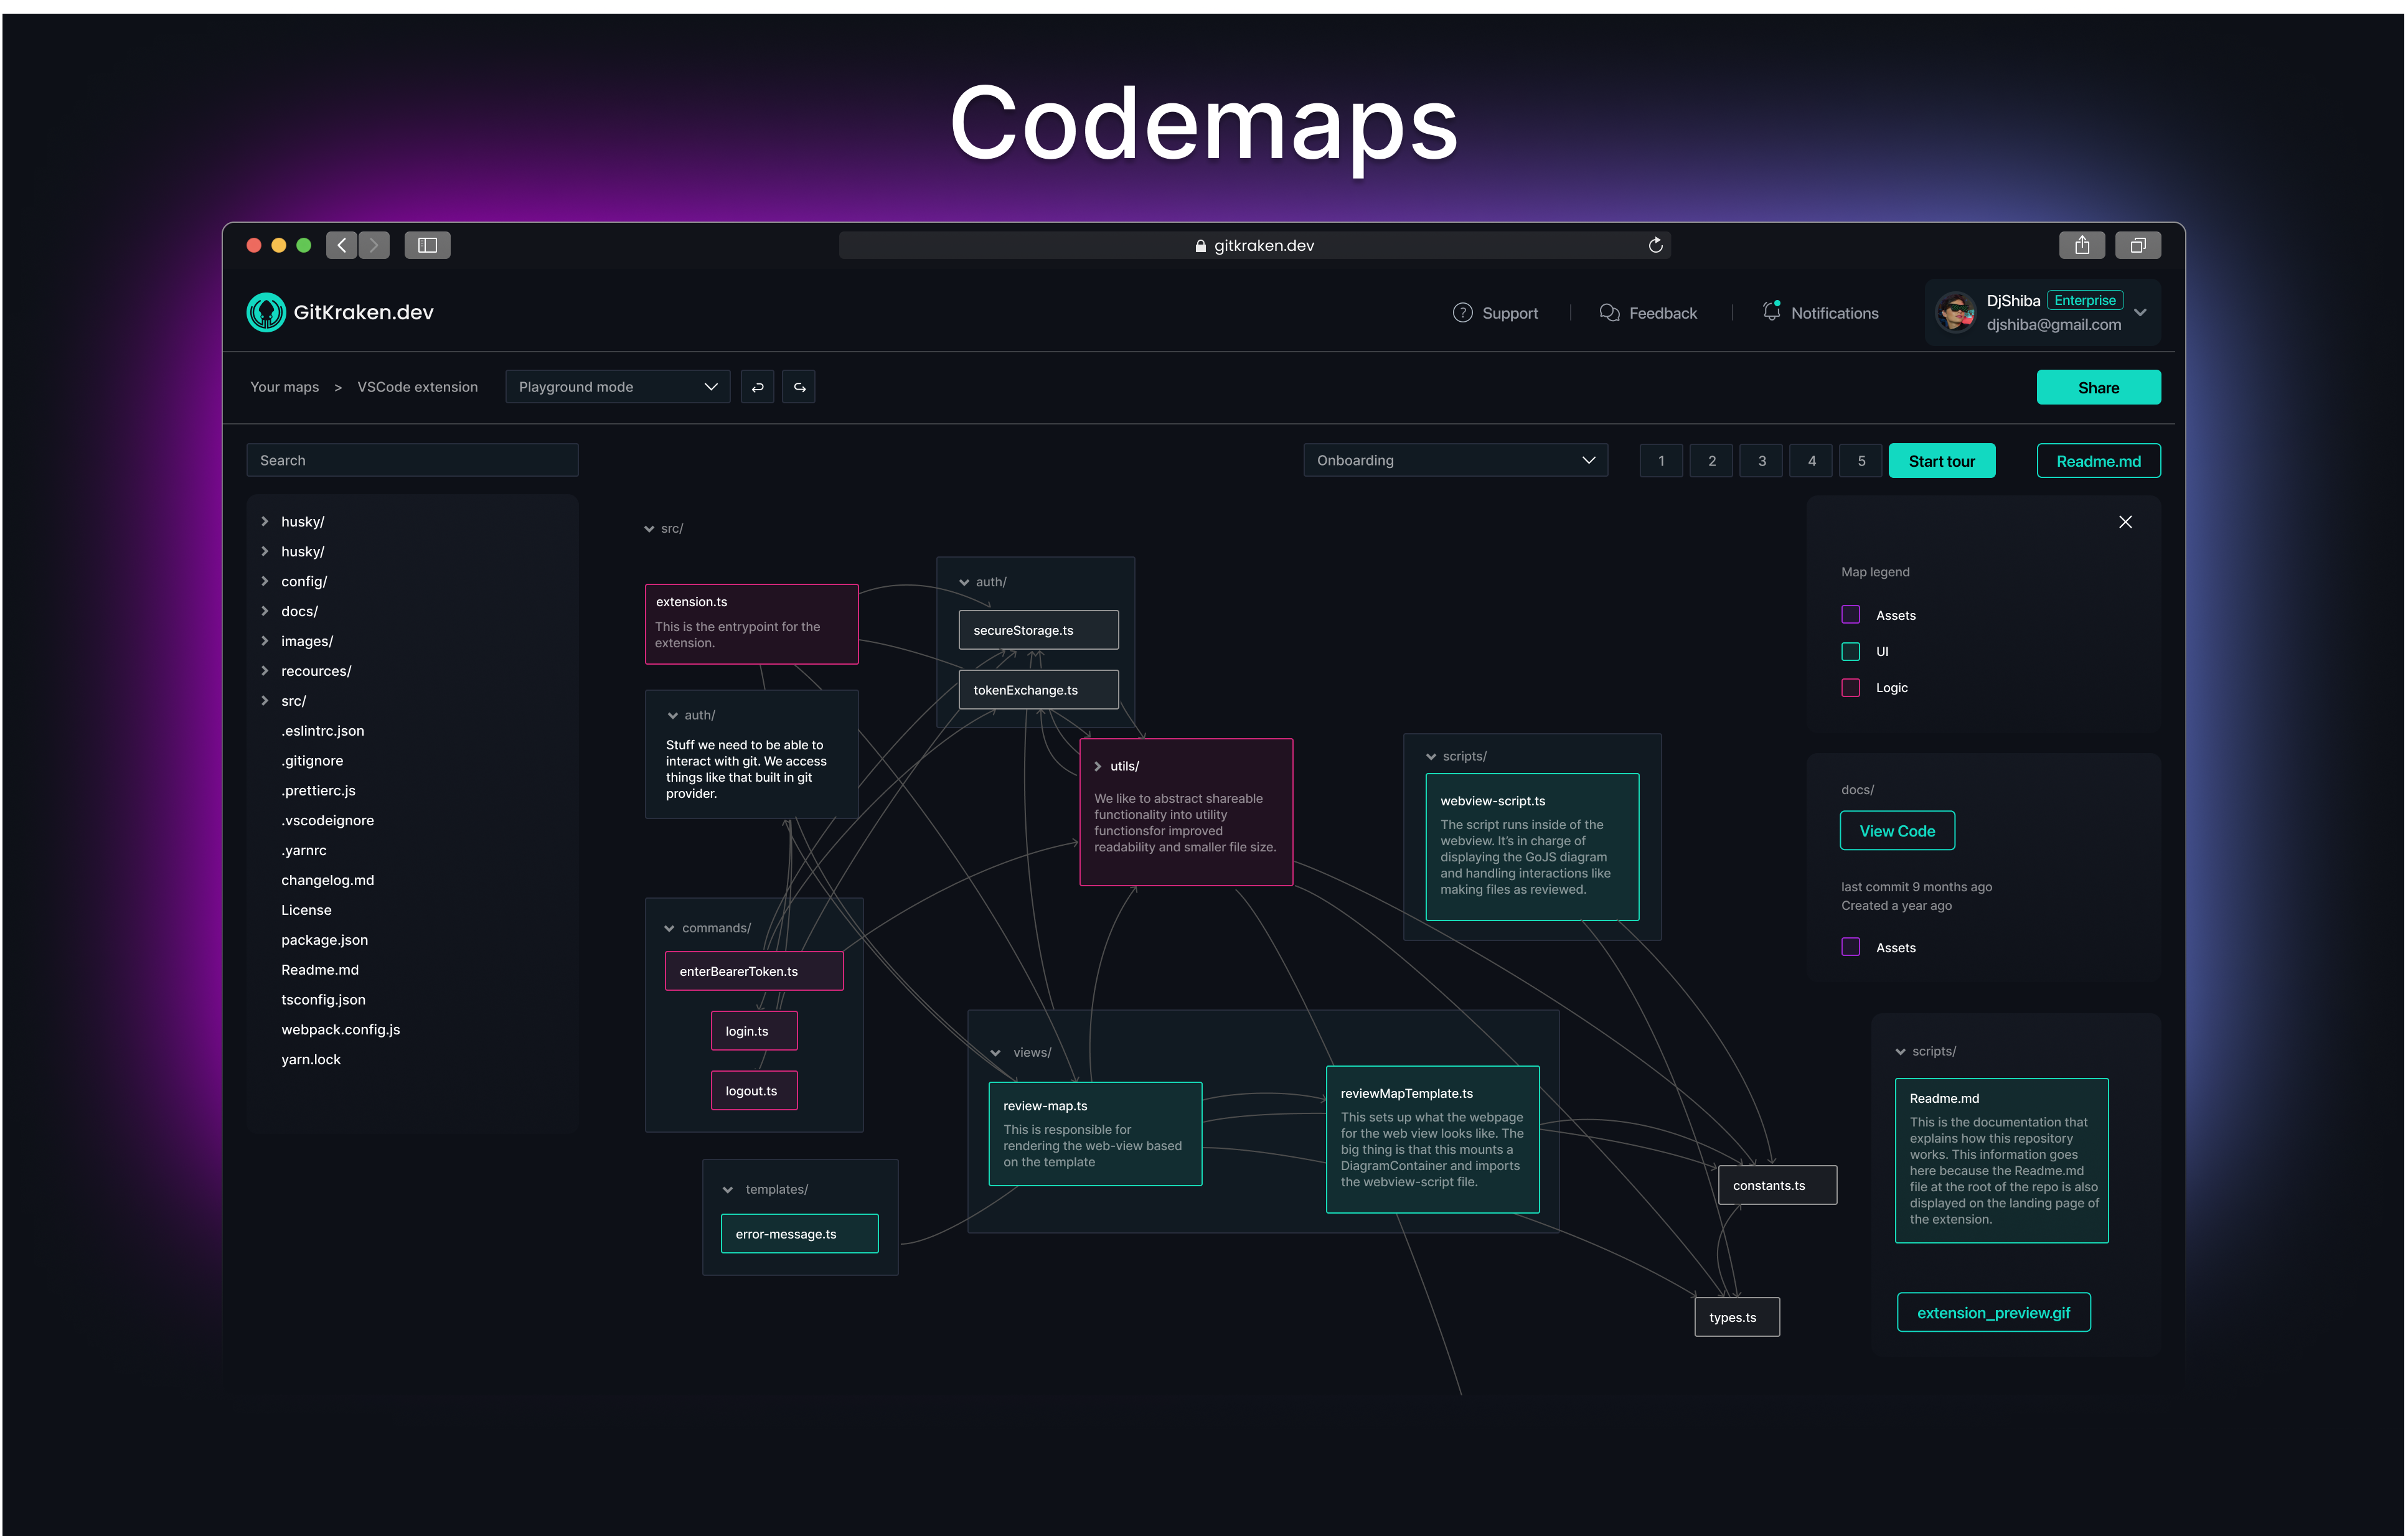
Task: Select .eslintrc.json in file tree
Action: (x=322, y=731)
